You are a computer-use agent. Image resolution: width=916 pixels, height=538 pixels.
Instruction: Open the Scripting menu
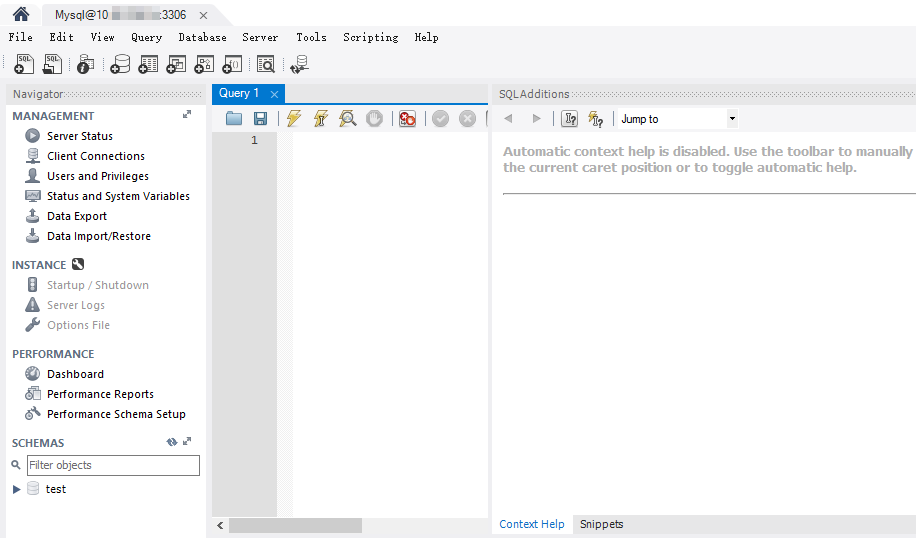click(370, 37)
